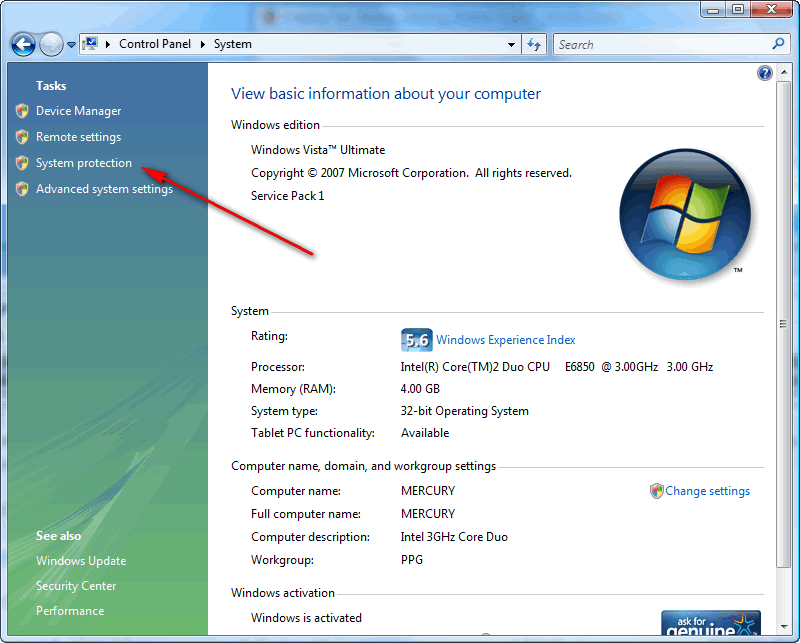This screenshot has height=643, width=800.
Task: Open Performance under See also
Action: pyautogui.click(x=70, y=611)
